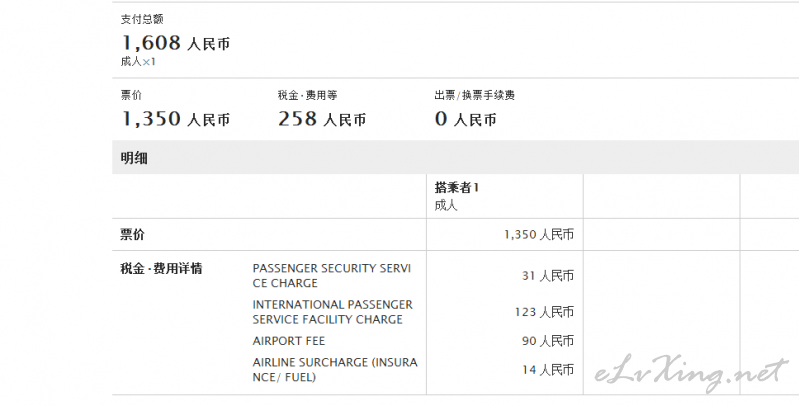Click the 成人 label under 搭乘者1
Screen dimensions: 799x406
446,205
